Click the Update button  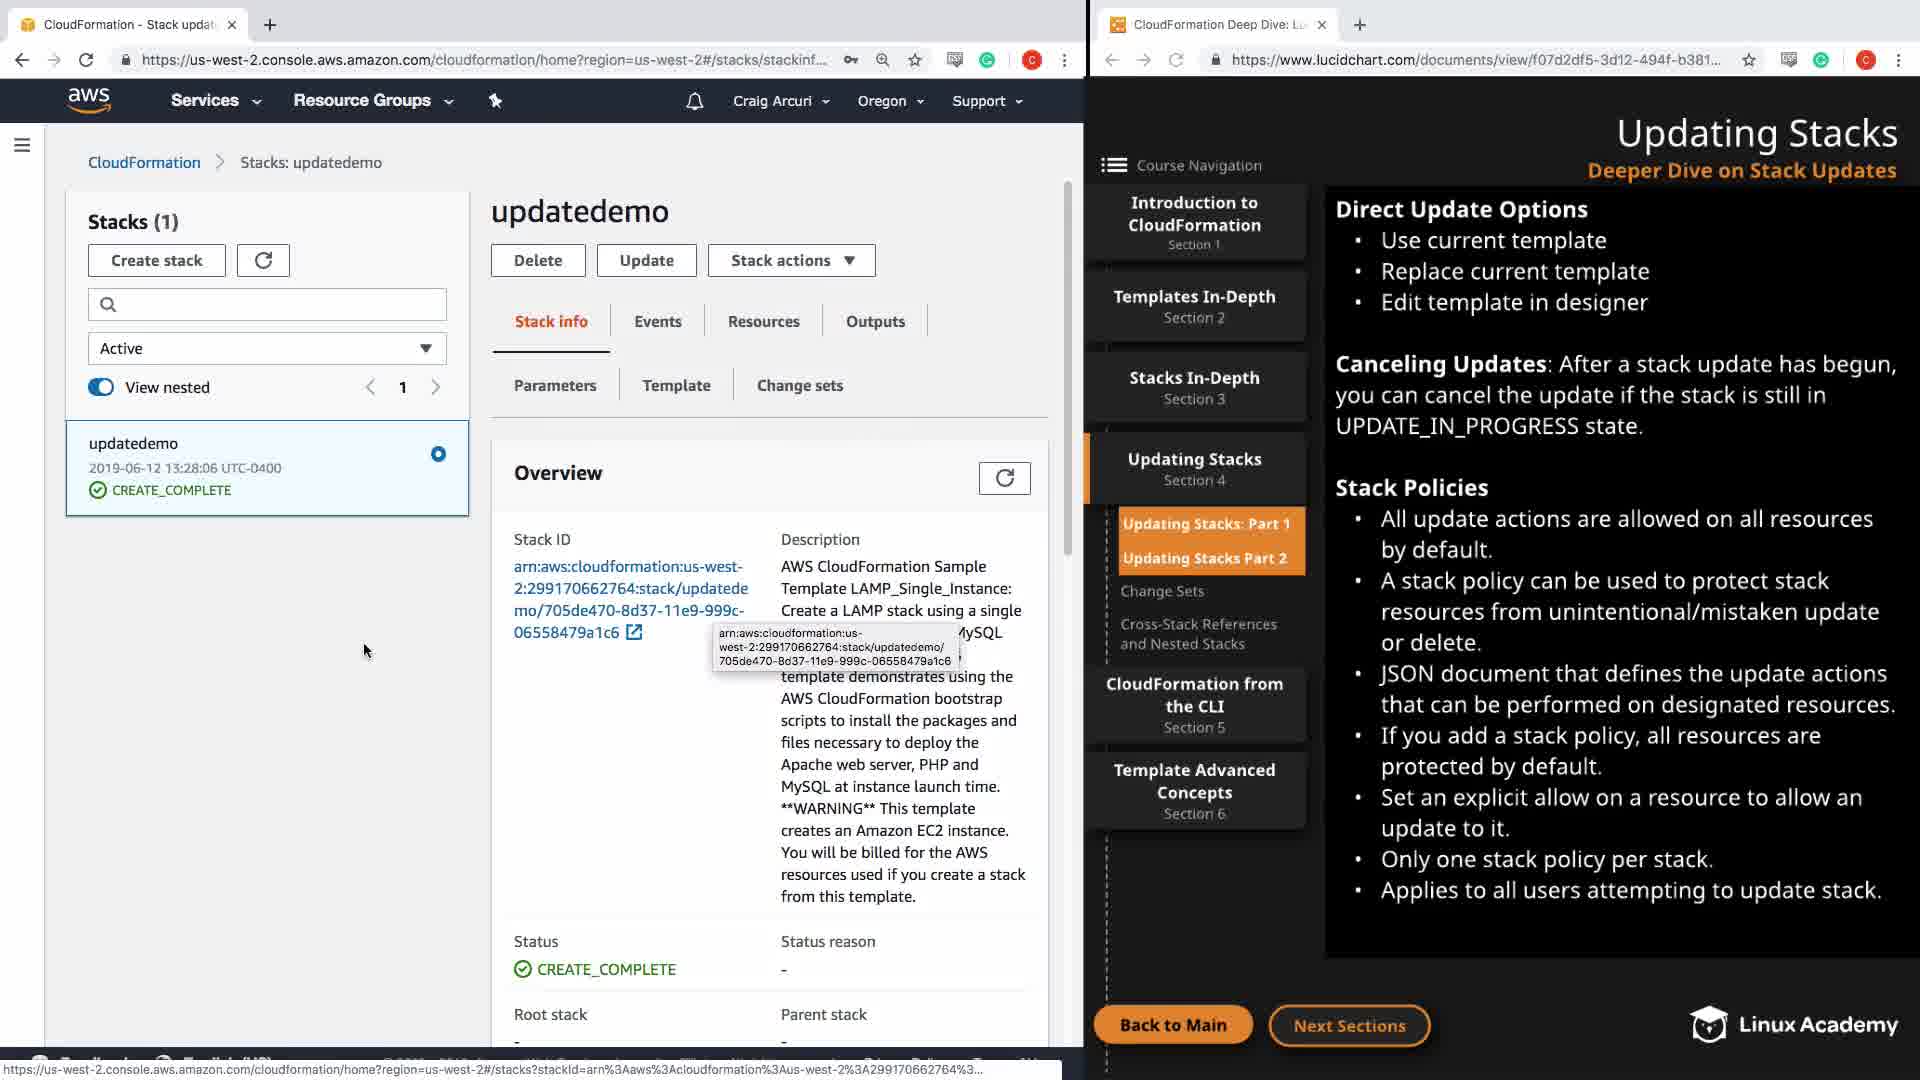click(646, 260)
